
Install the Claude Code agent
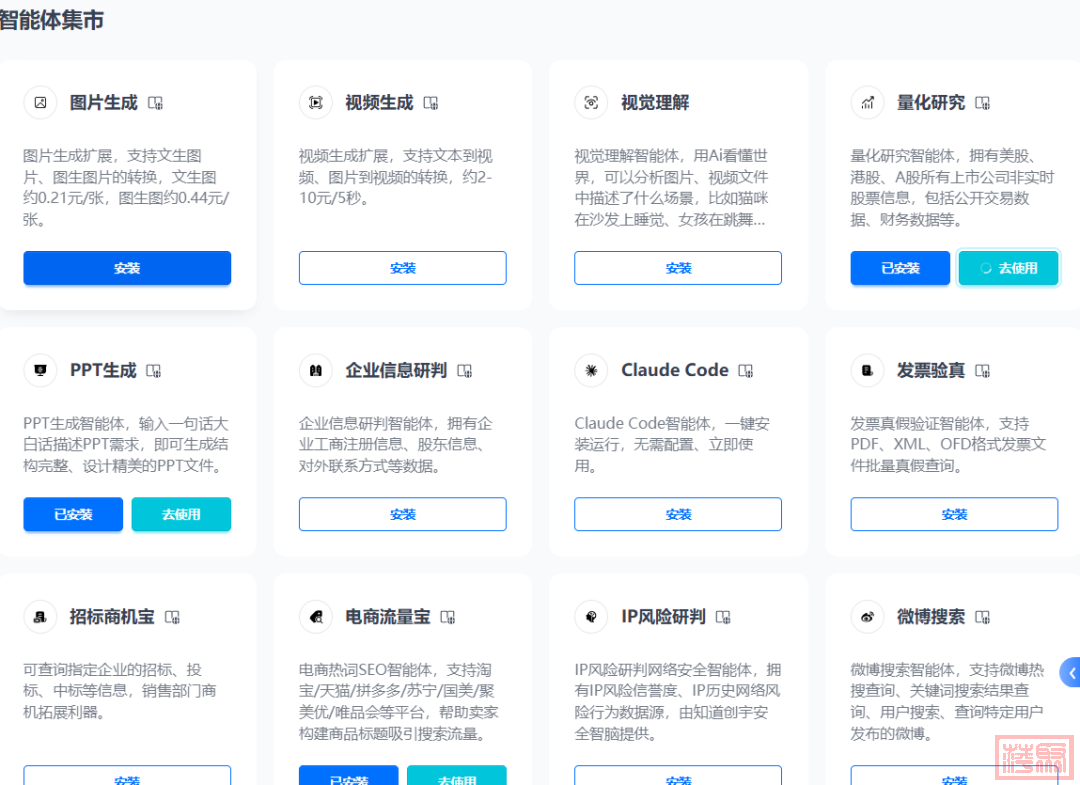pos(678,514)
